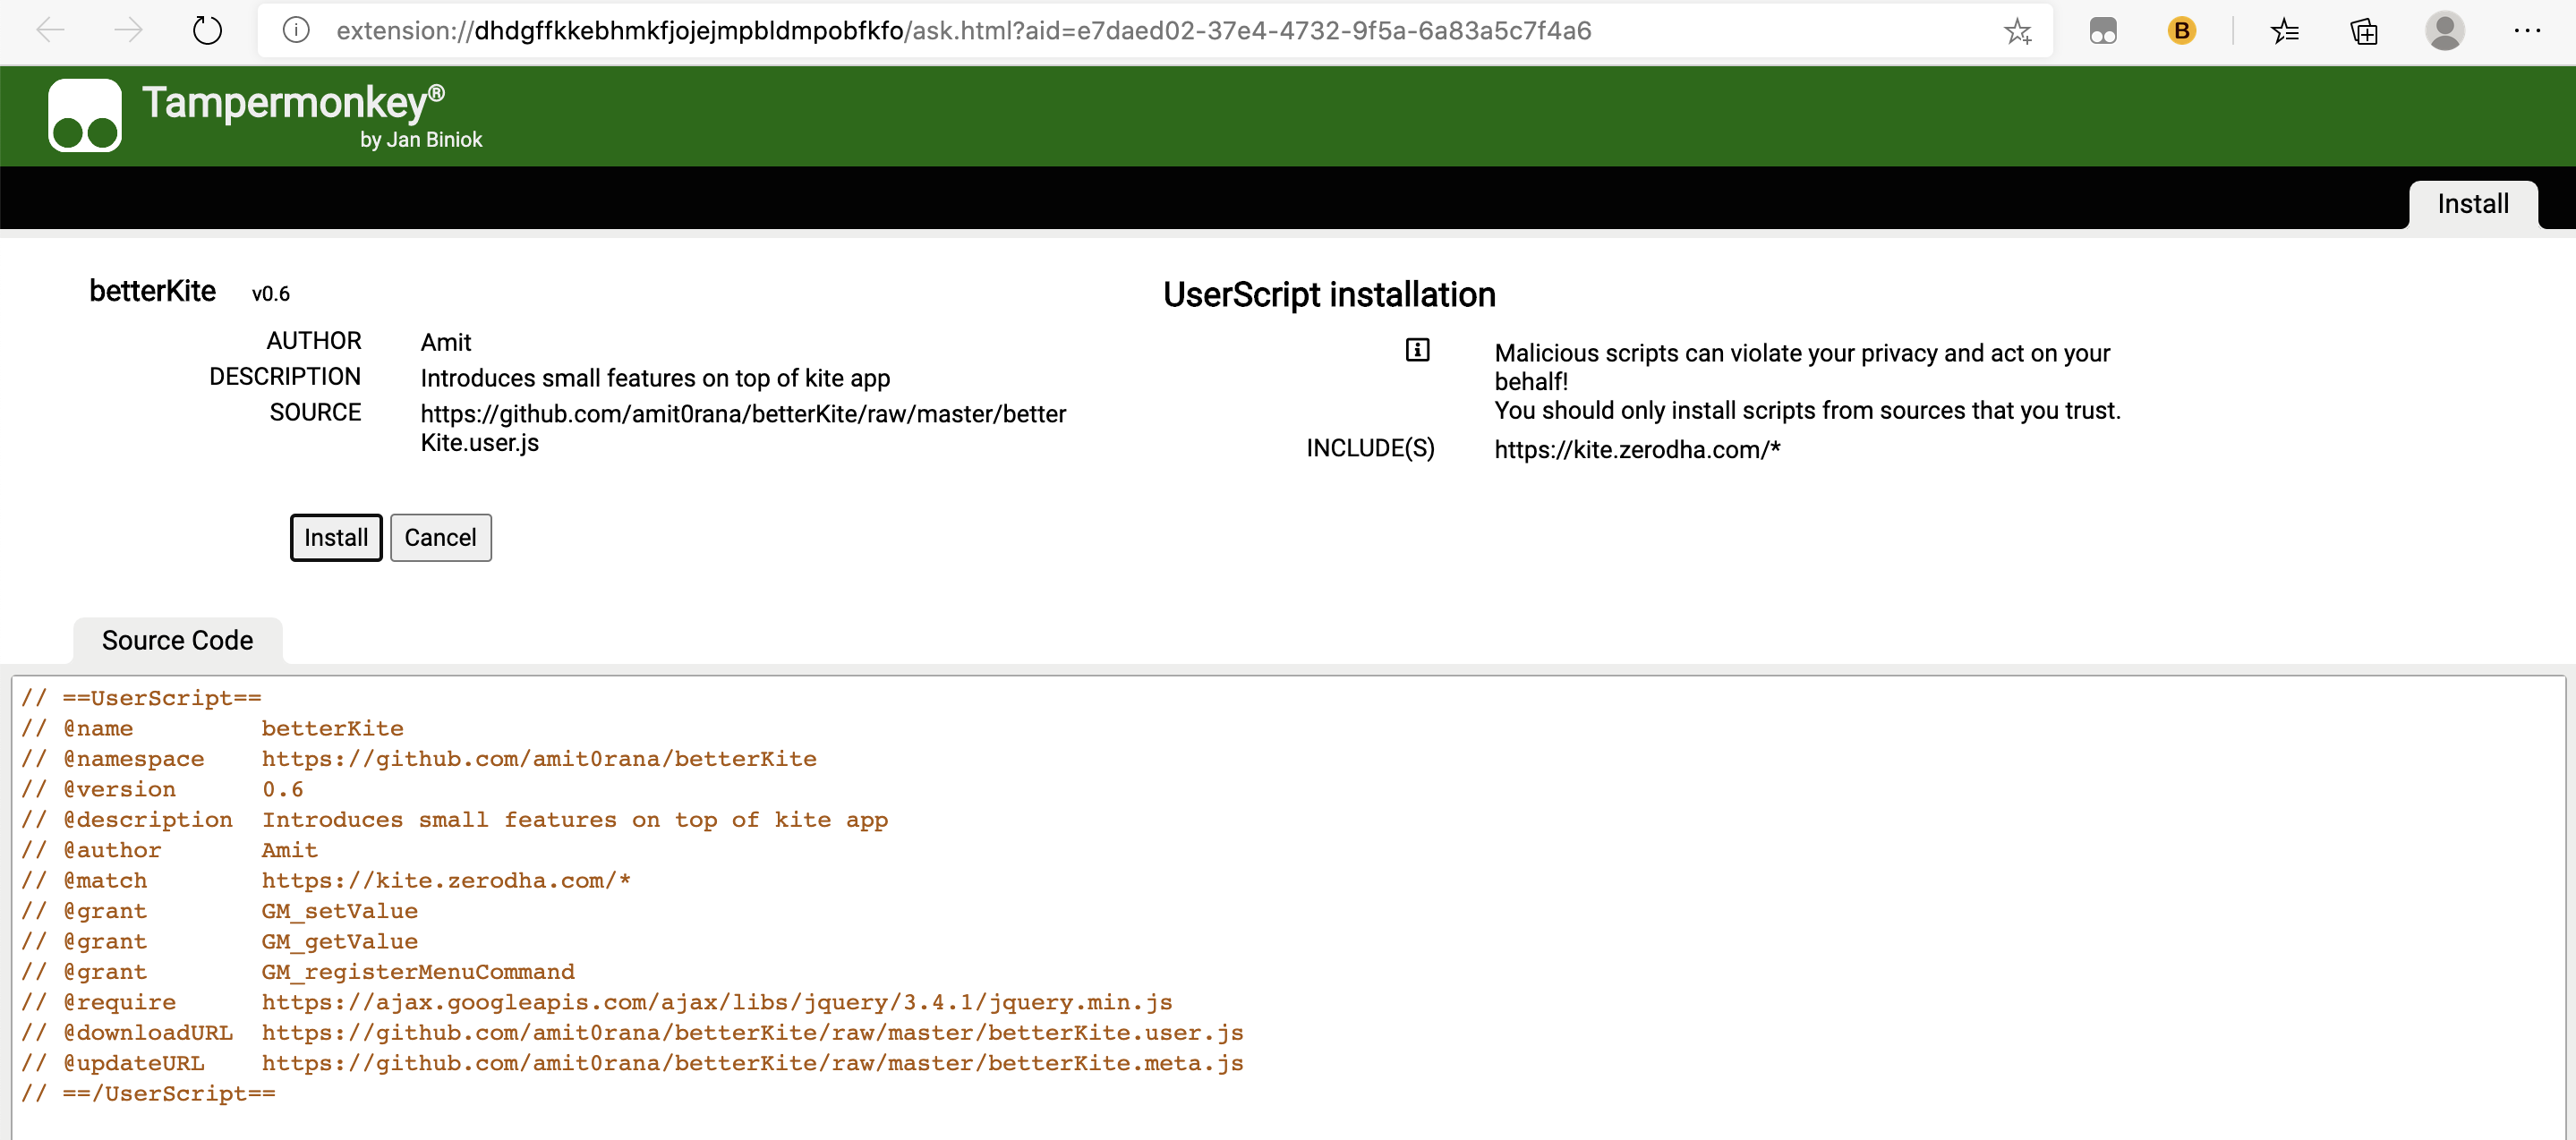Click the reading list icon in toolbar
Image resolution: width=2576 pixels, height=1140 pixels.
[2289, 30]
